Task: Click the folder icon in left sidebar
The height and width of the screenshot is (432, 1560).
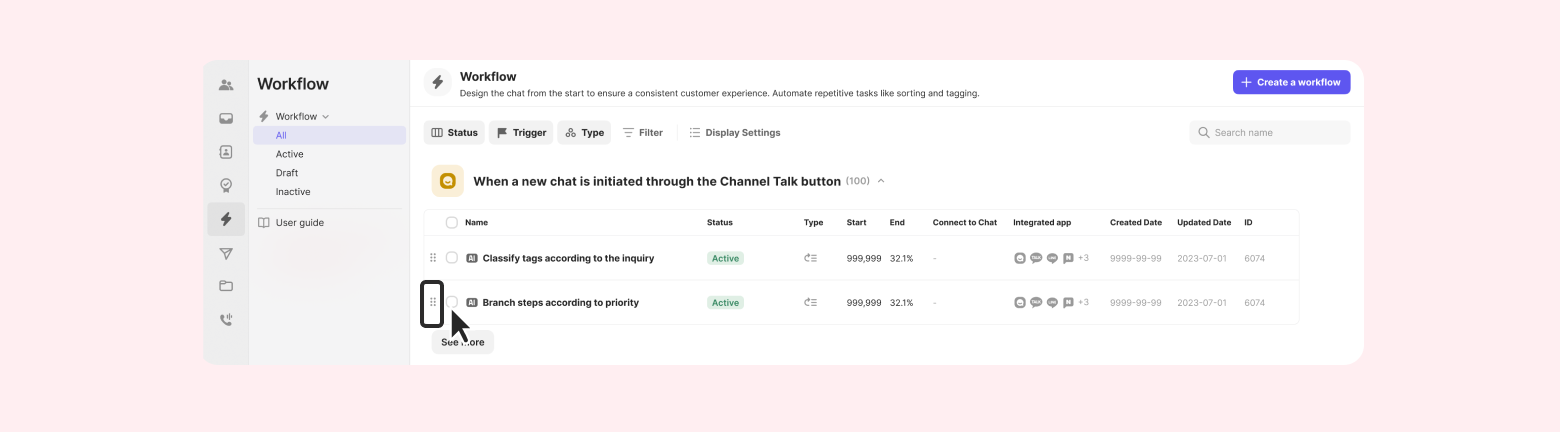Action: coord(226,286)
